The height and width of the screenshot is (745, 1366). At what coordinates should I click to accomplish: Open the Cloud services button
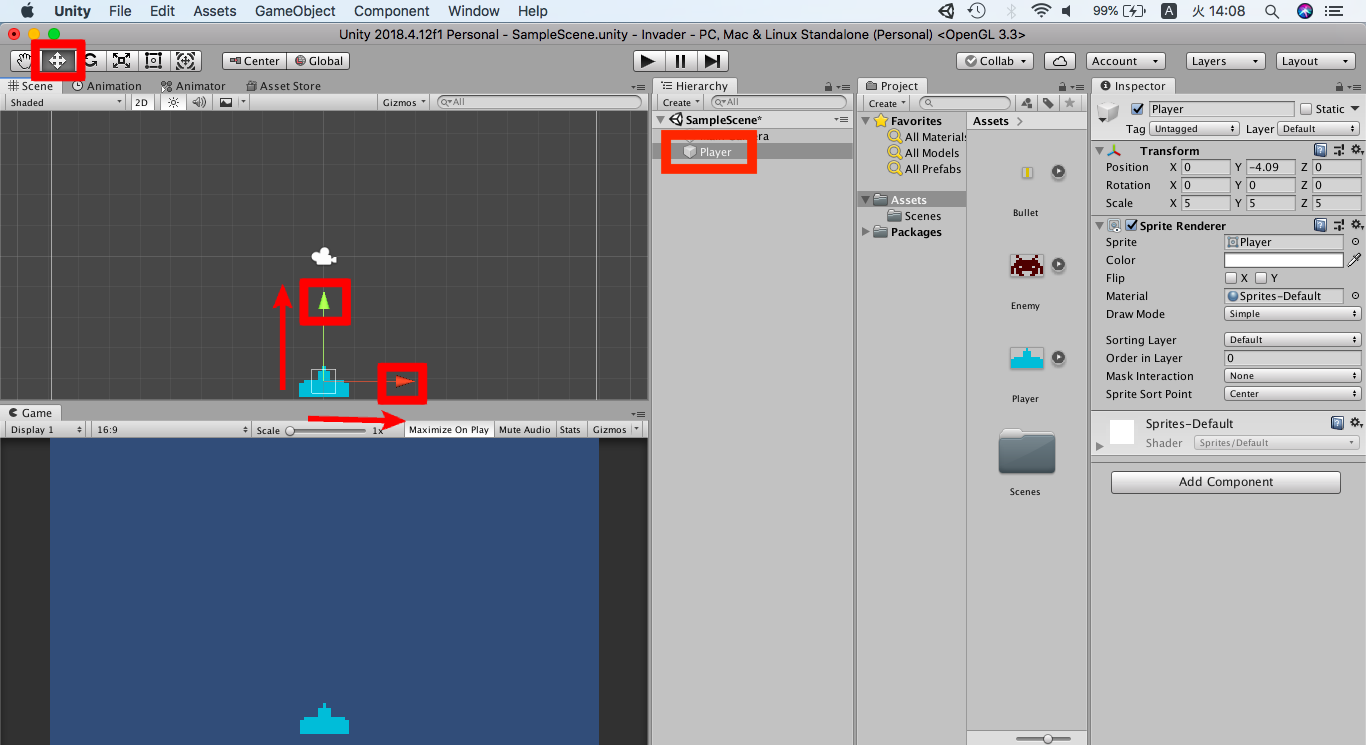coord(1062,61)
